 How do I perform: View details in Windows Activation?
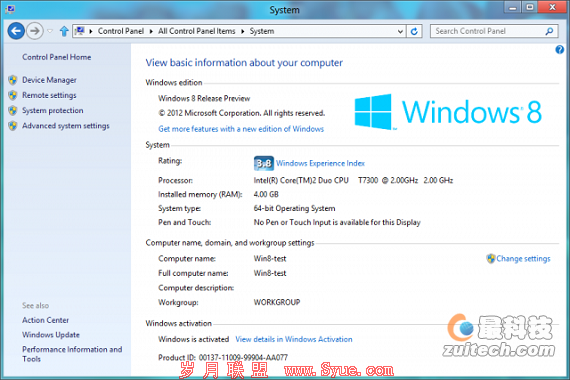point(294,339)
